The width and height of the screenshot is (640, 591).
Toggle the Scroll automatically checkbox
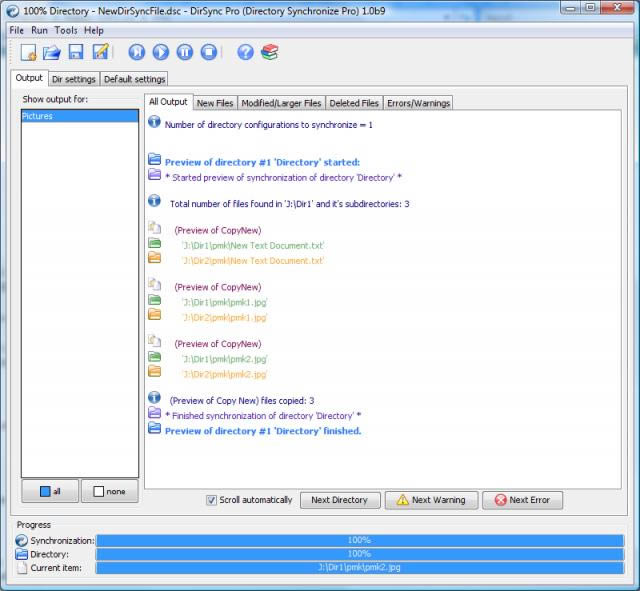[211, 500]
